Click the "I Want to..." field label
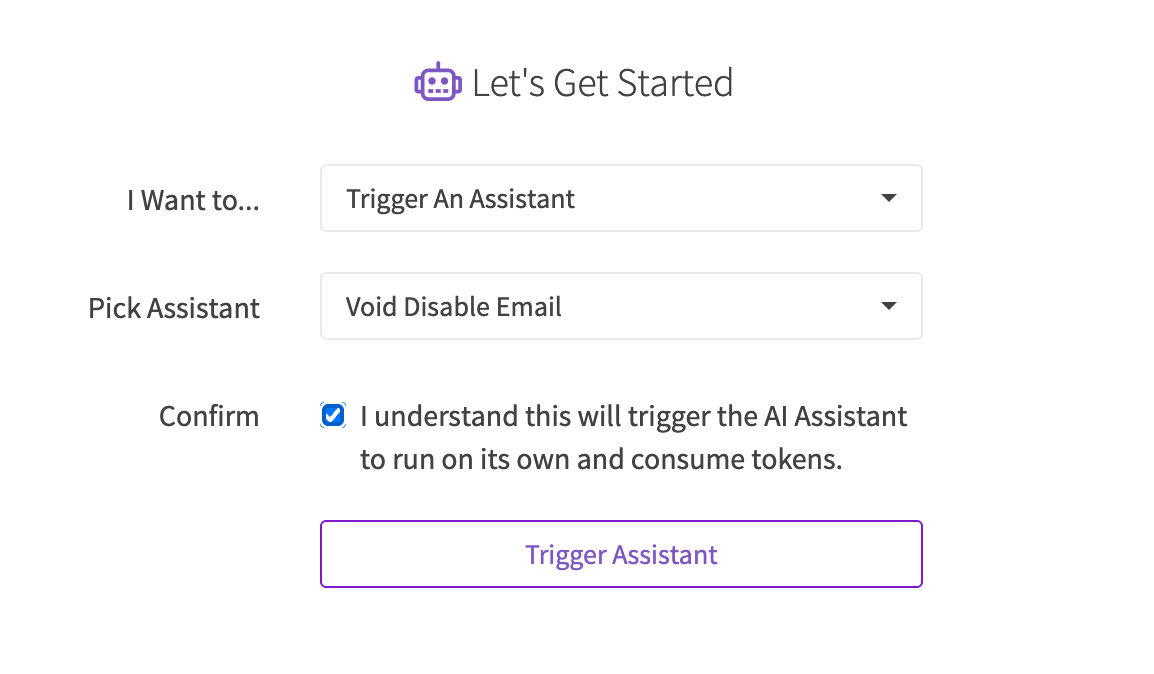 click(x=193, y=199)
